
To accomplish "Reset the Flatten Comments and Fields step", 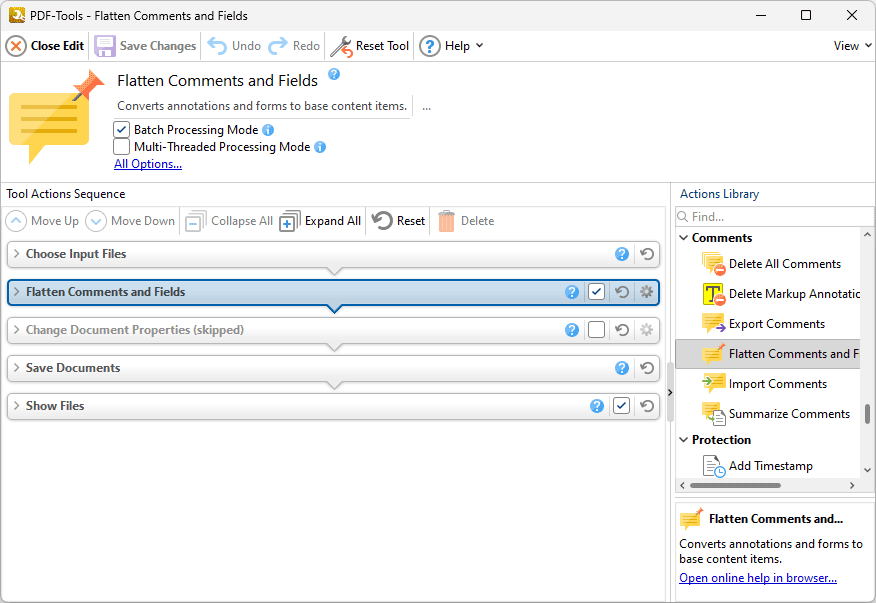I will [x=622, y=292].
